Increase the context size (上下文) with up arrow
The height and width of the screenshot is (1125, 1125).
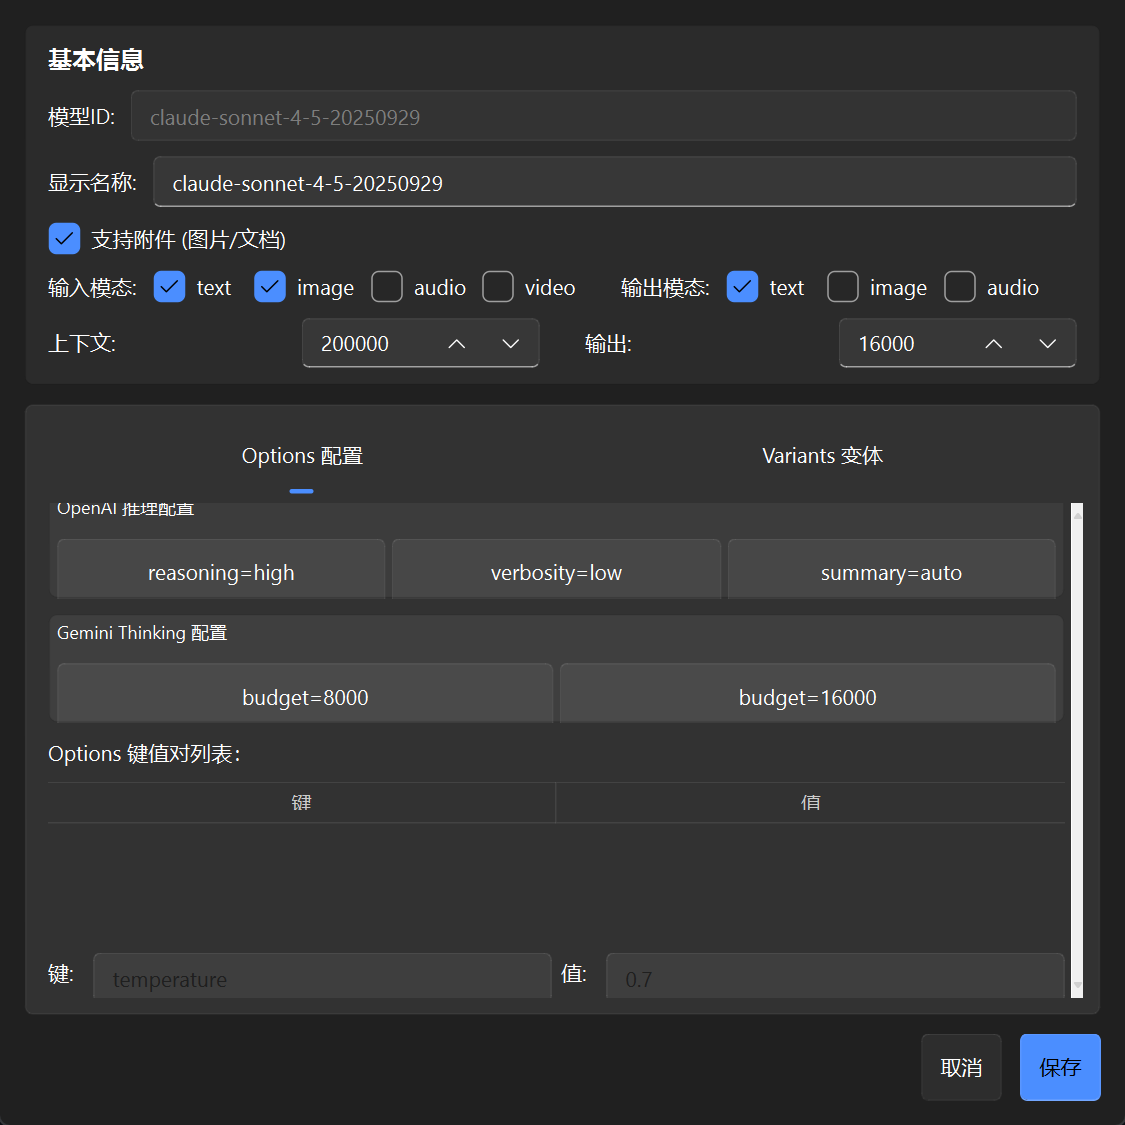(x=456, y=344)
